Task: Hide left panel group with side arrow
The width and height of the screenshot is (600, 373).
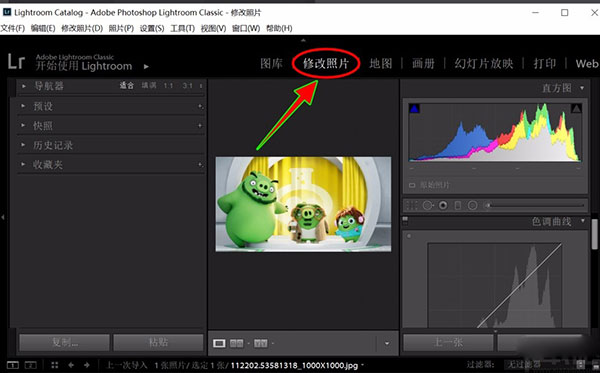Action: [x=3, y=217]
